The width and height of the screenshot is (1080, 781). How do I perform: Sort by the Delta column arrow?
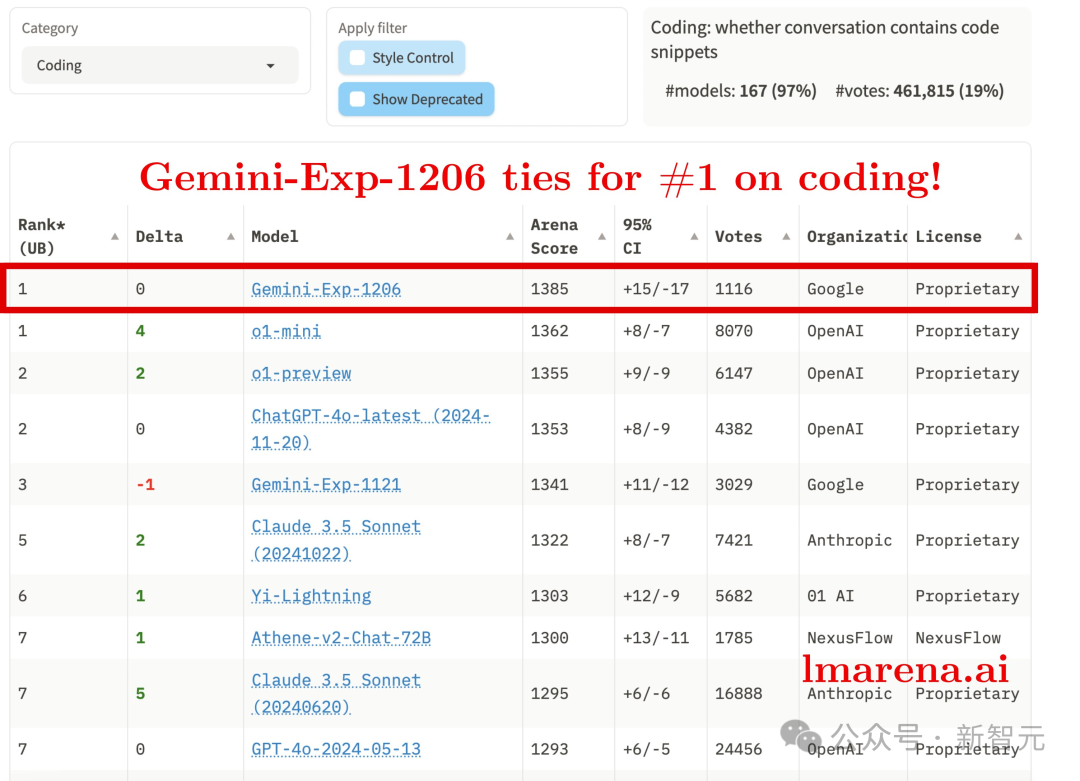pyautogui.click(x=231, y=236)
